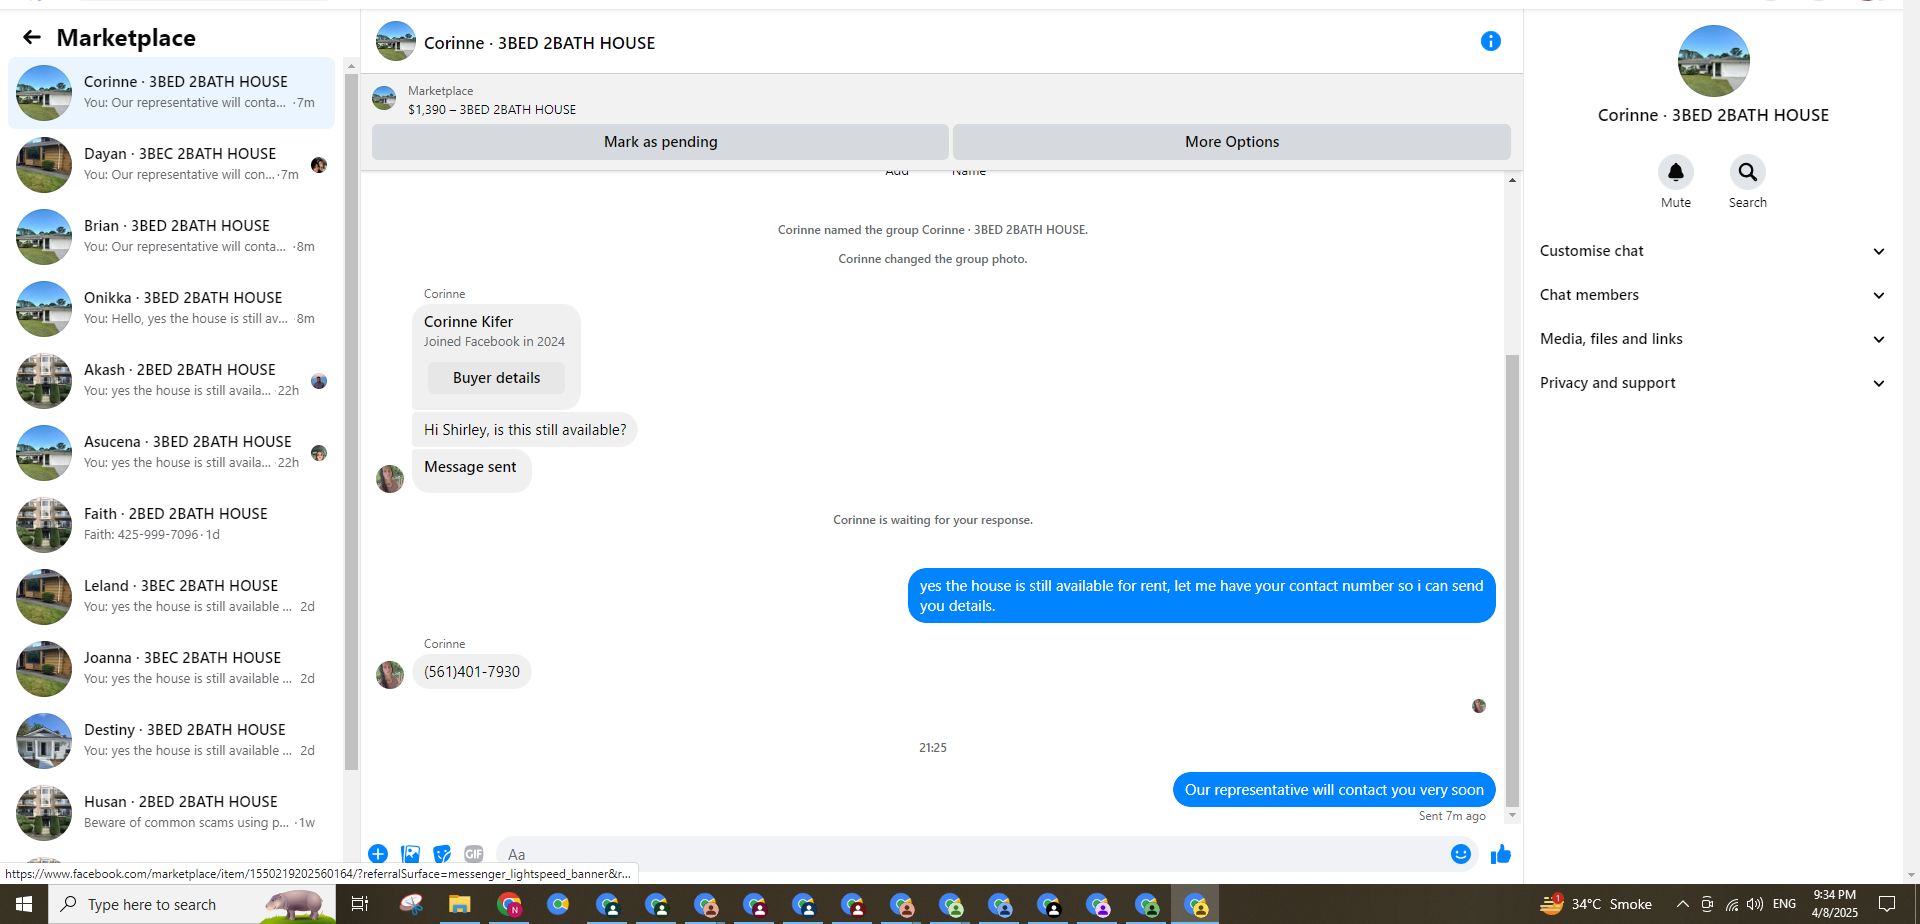Attach a photo with image icon
The height and width of the screenshot is (924, 1920).
pos(410,854)
